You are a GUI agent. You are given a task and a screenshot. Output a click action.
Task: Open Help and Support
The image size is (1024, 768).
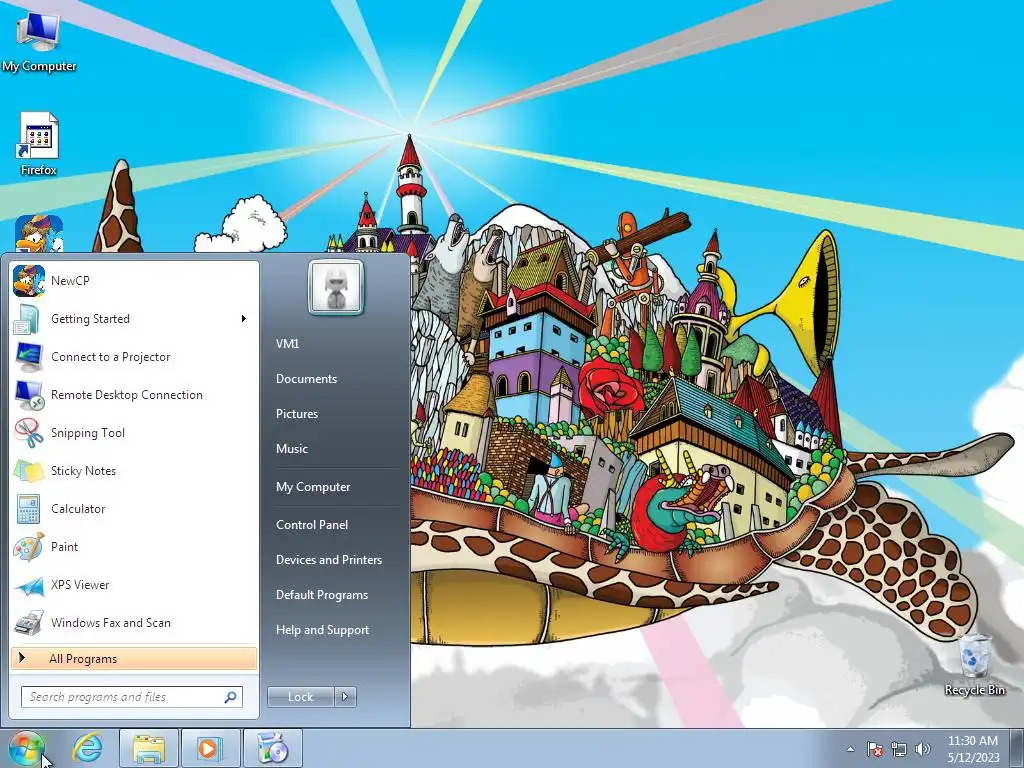tap(323, 630)
